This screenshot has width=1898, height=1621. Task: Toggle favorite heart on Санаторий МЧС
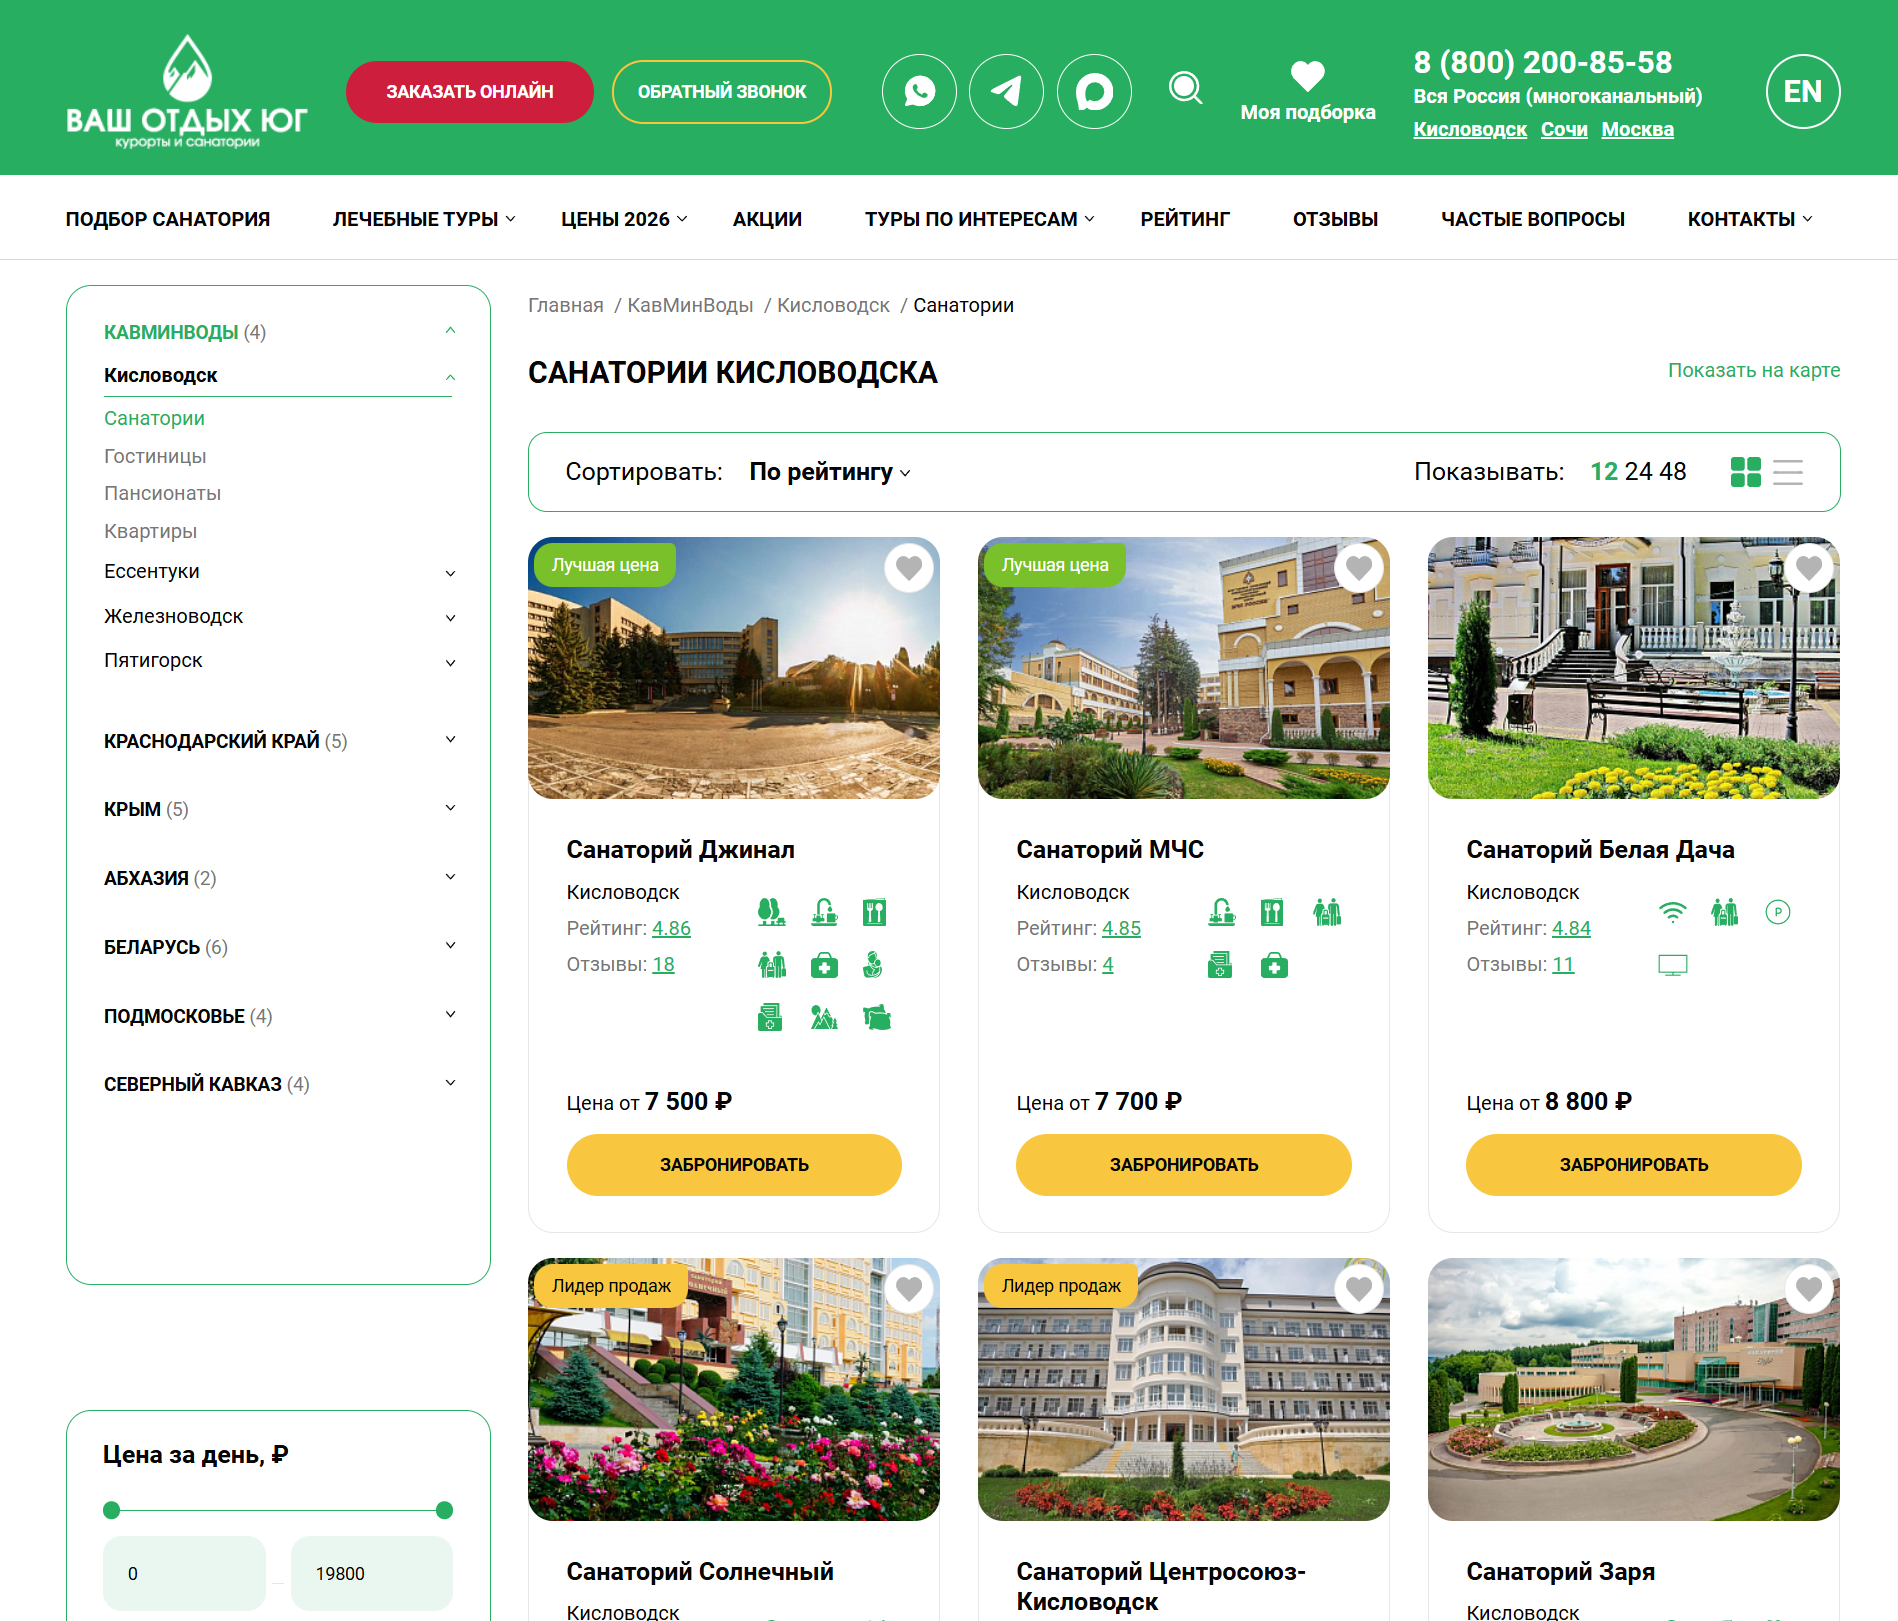tap(1358, 568)
